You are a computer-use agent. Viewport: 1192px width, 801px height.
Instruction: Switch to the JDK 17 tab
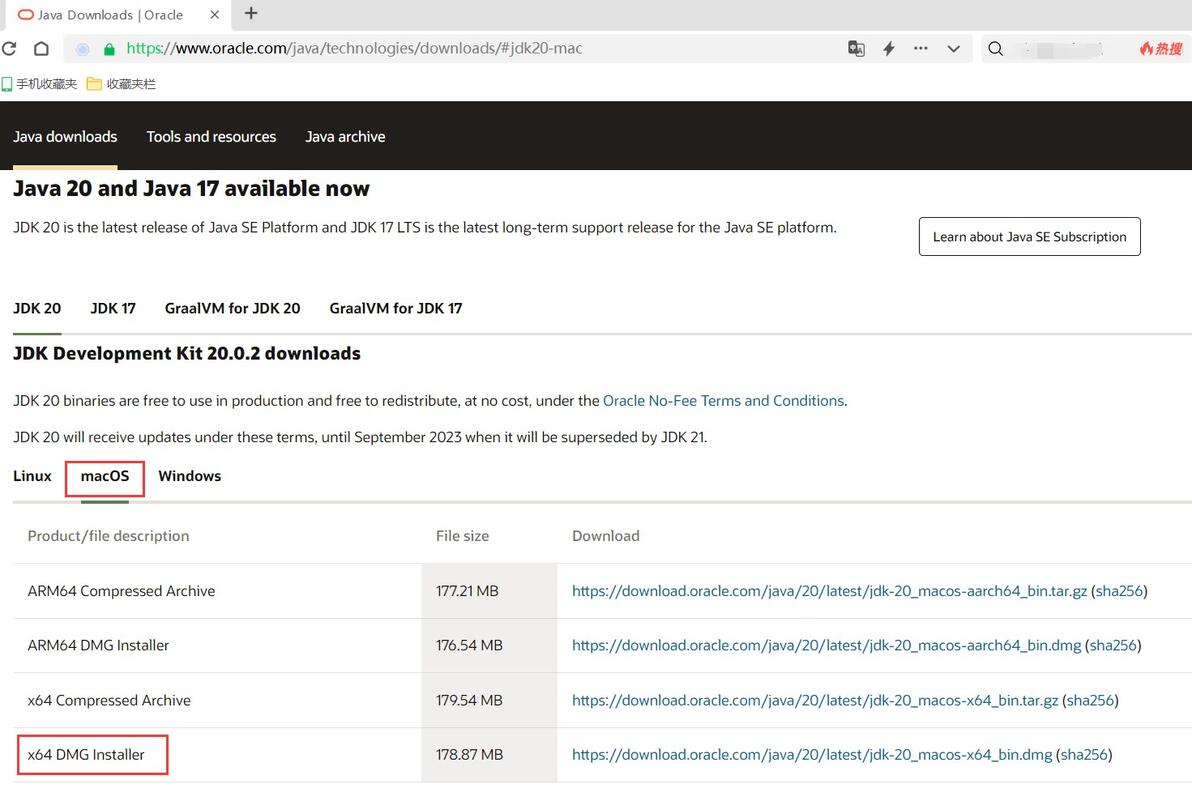pos(113,308)
